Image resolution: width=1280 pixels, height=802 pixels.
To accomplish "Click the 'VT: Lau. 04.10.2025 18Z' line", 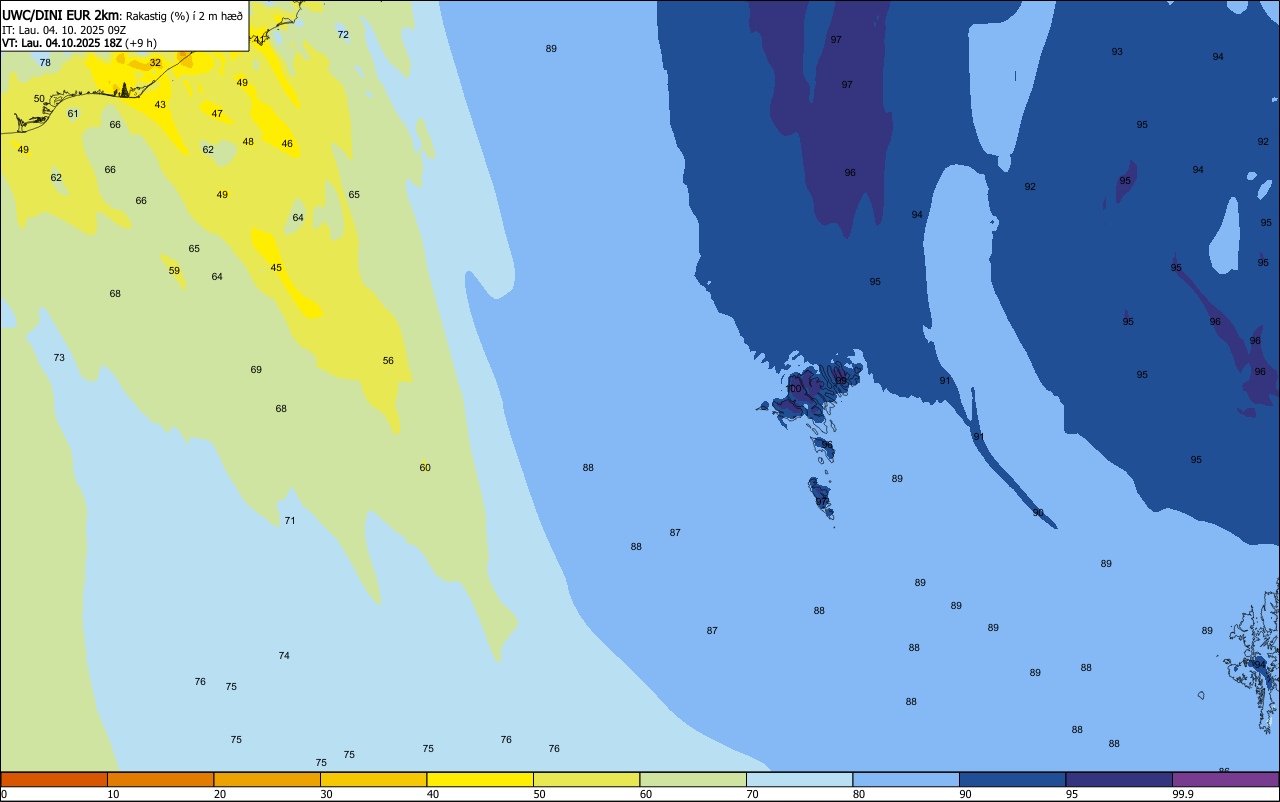I will (x=62, y=43).
